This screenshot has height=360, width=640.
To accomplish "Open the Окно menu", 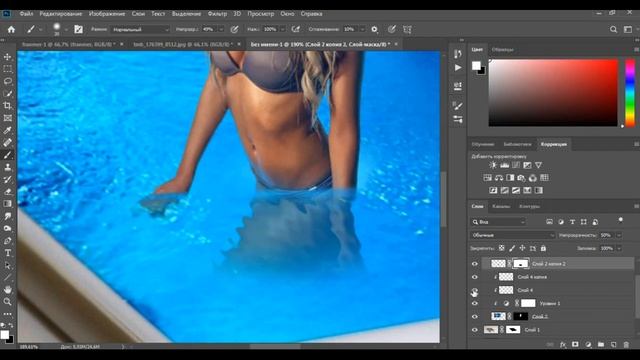I will (x=287, y=14).
